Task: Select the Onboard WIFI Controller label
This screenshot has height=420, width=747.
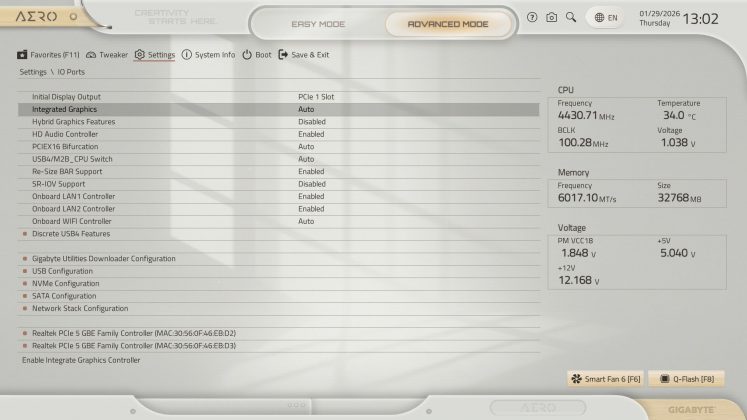Action: tap(71, 221)
